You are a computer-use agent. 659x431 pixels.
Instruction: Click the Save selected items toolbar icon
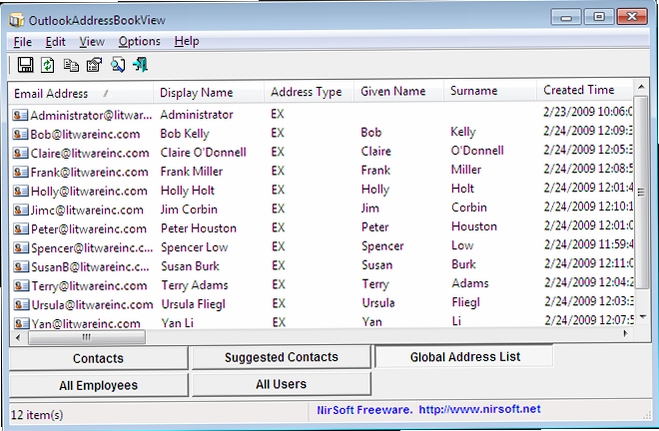tap(25, 65)
